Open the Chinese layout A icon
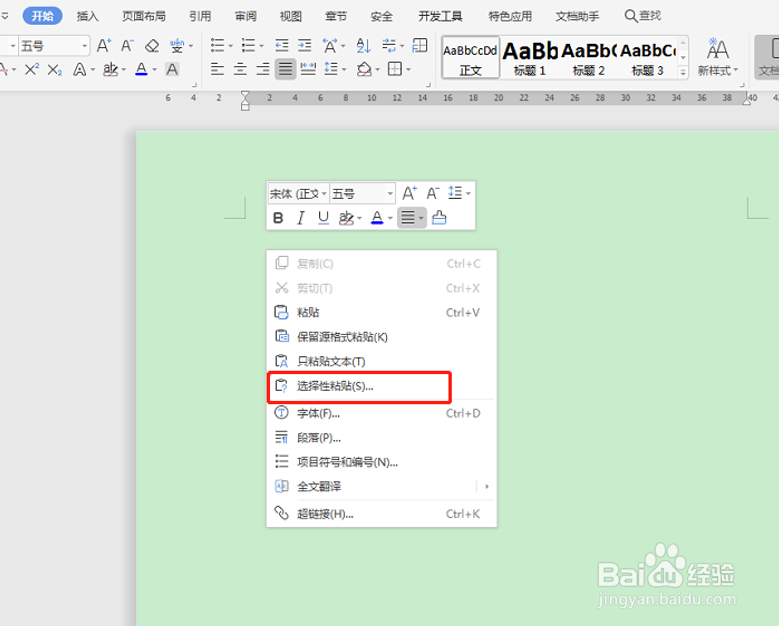Image resolution: width=779 pixels, height=626 pixels. (x=329, y=46)
